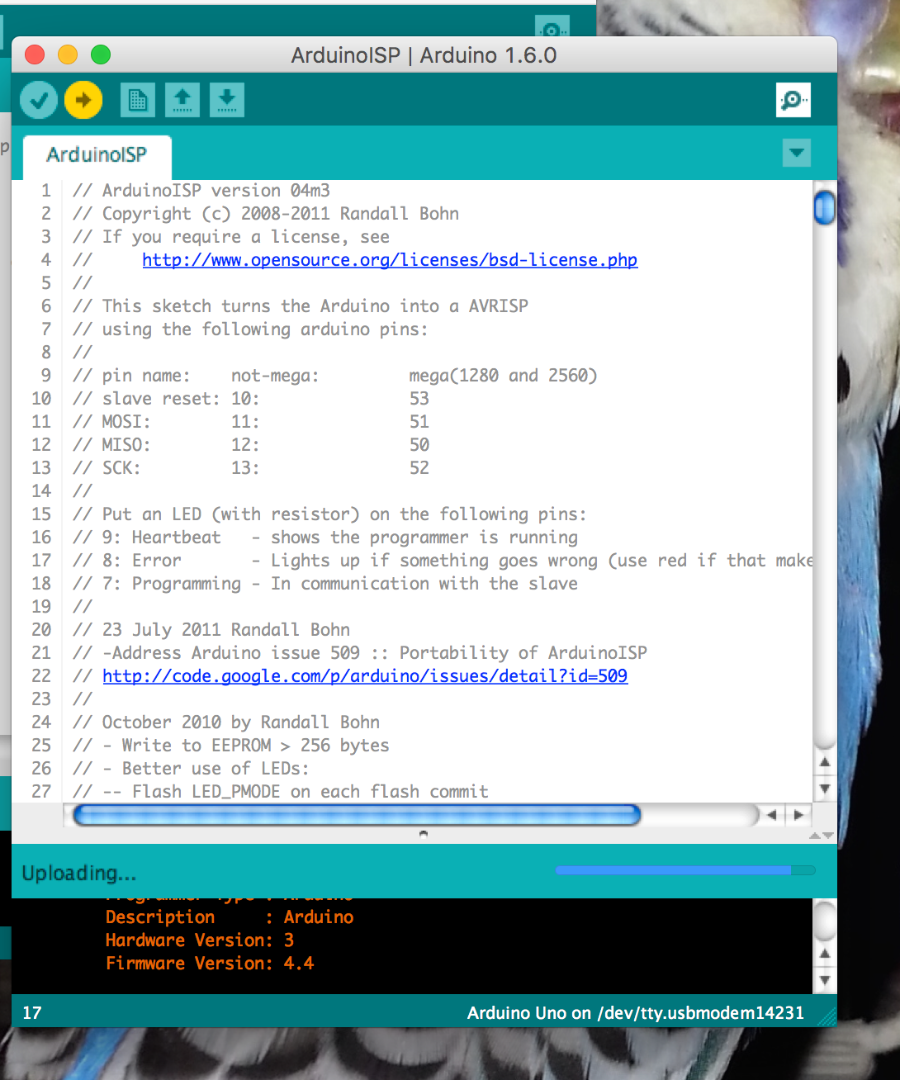Click the horizontal scrollbar left arrow

(x=771, y=815)
